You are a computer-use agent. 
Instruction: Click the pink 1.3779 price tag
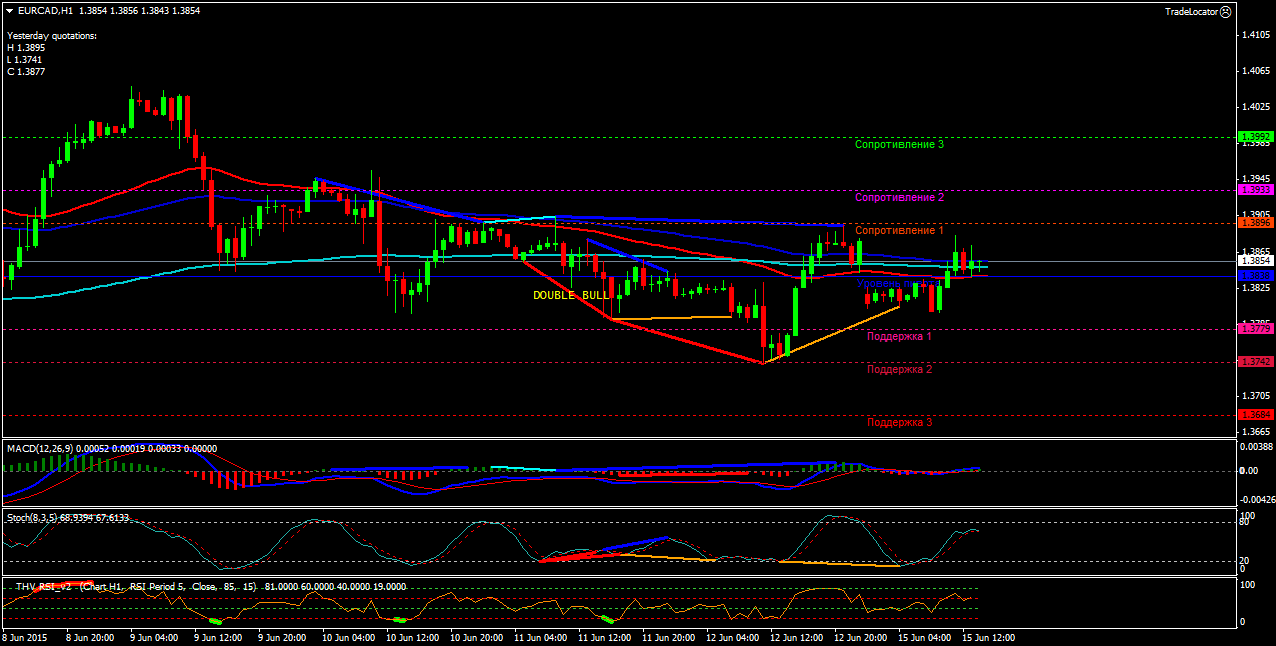(1255, 329)
